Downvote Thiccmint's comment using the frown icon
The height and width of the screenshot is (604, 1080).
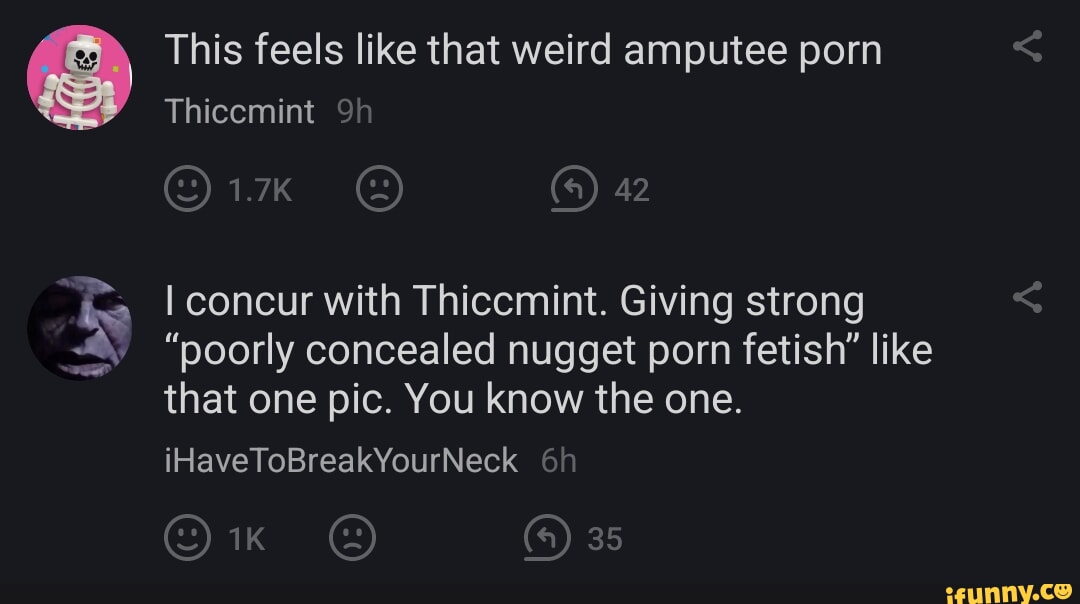378,189
